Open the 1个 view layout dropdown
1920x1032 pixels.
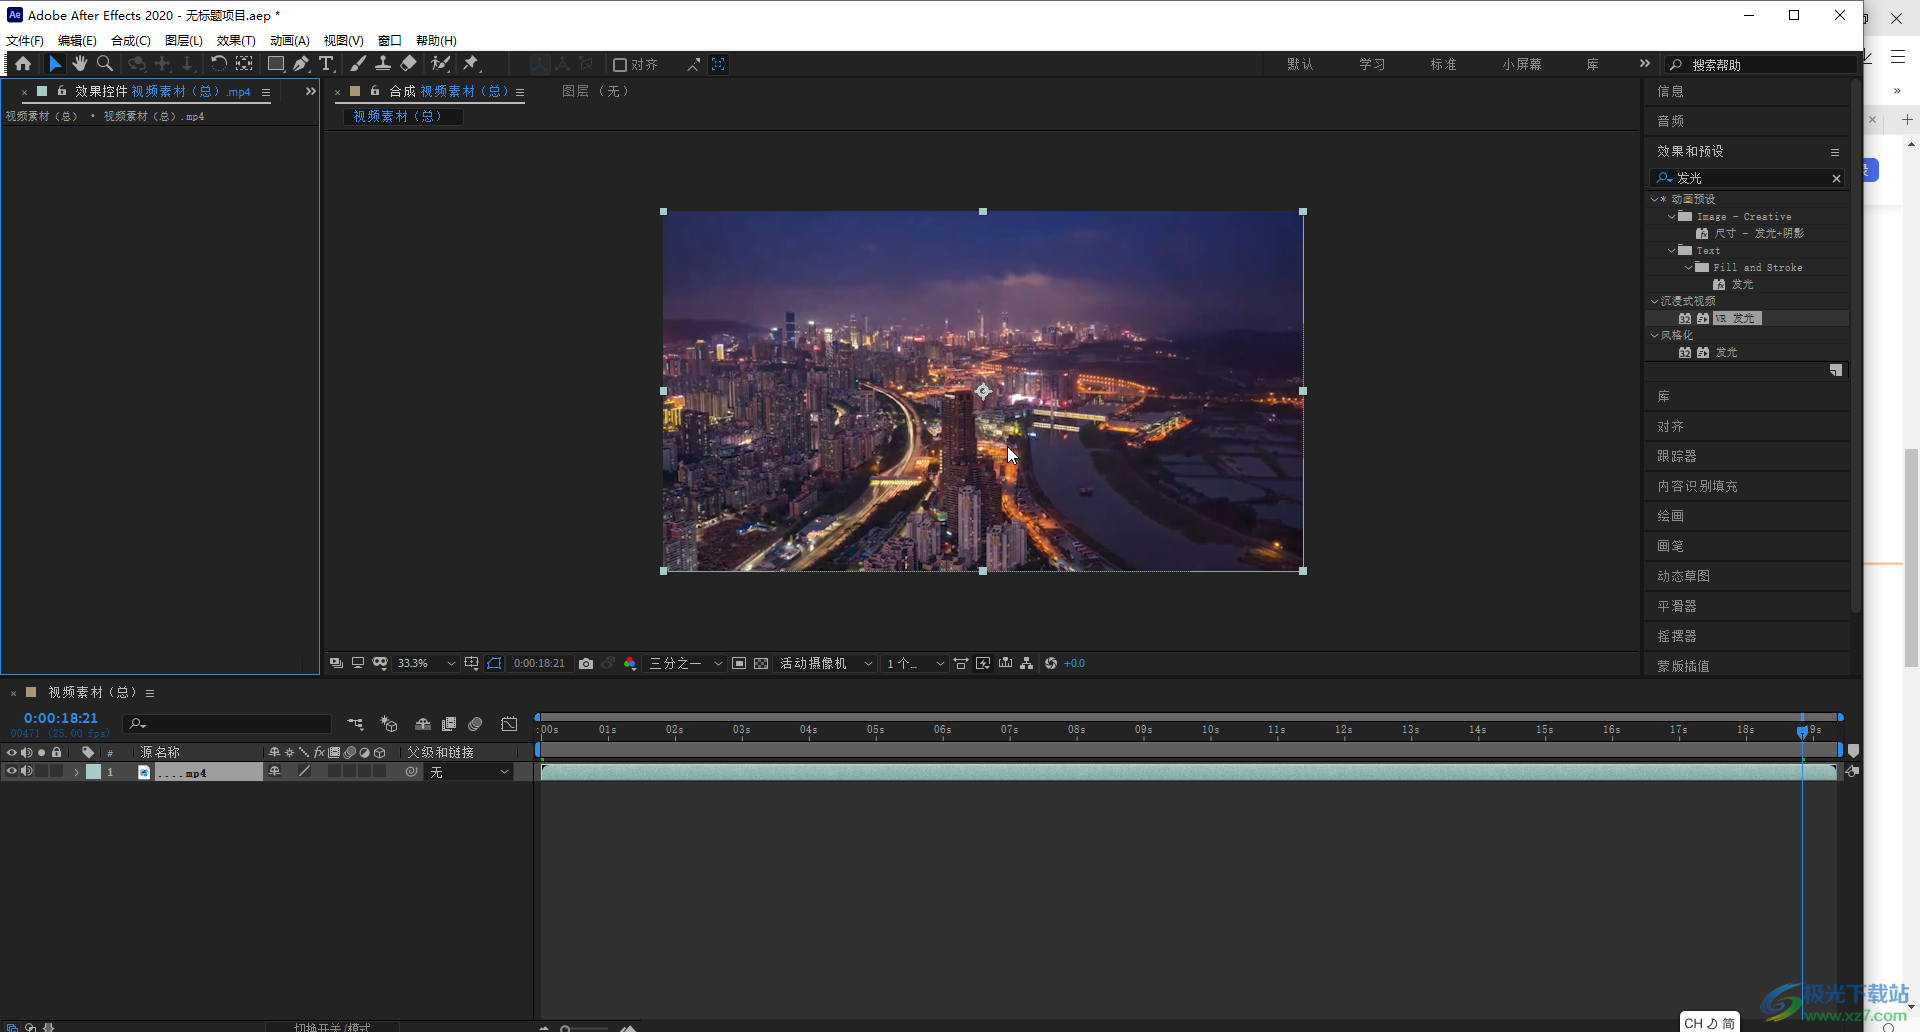[914, 664]
